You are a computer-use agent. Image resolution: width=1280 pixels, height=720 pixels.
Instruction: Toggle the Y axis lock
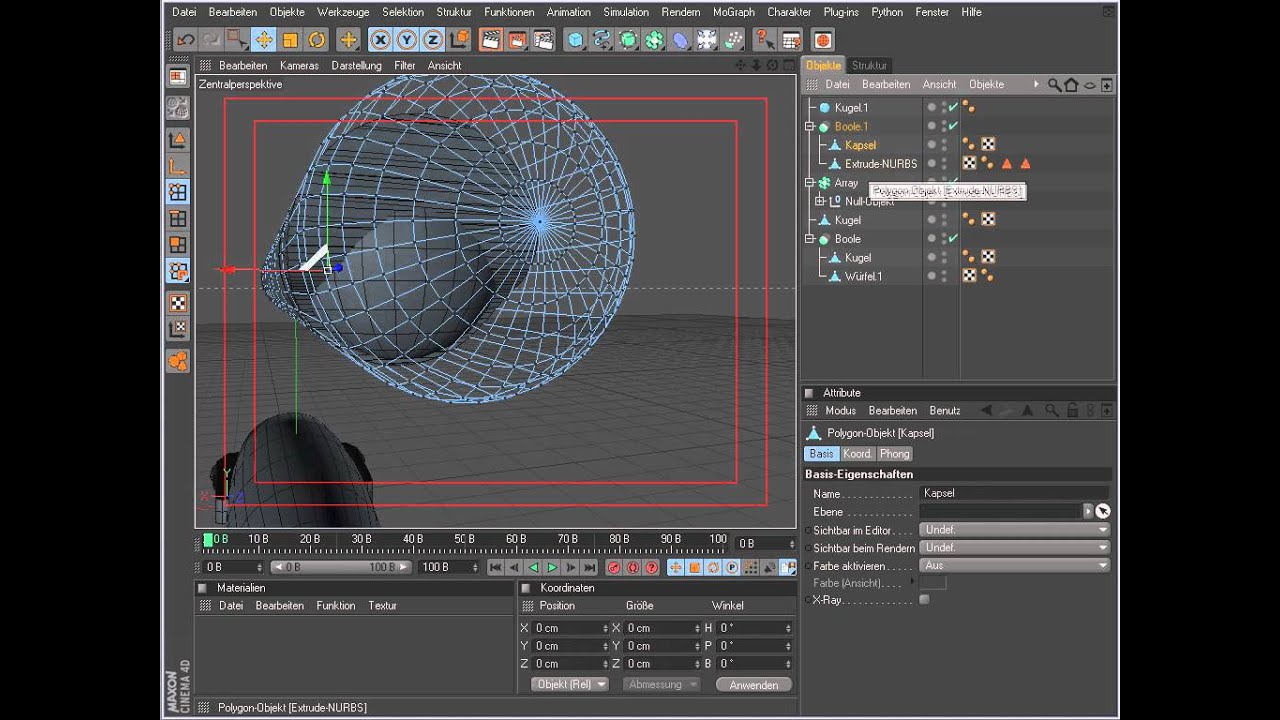(406, 40)
